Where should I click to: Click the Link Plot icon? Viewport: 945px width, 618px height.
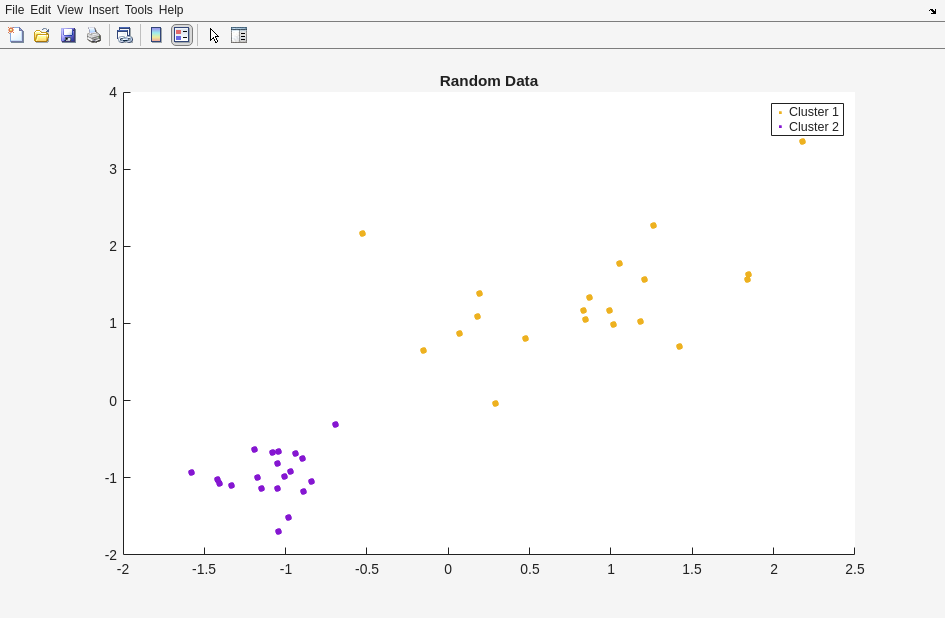tap(124, 35)
